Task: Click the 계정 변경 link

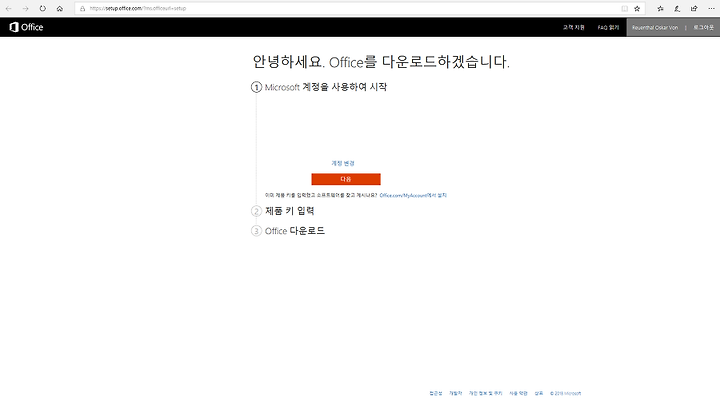Action: point(343,163)
